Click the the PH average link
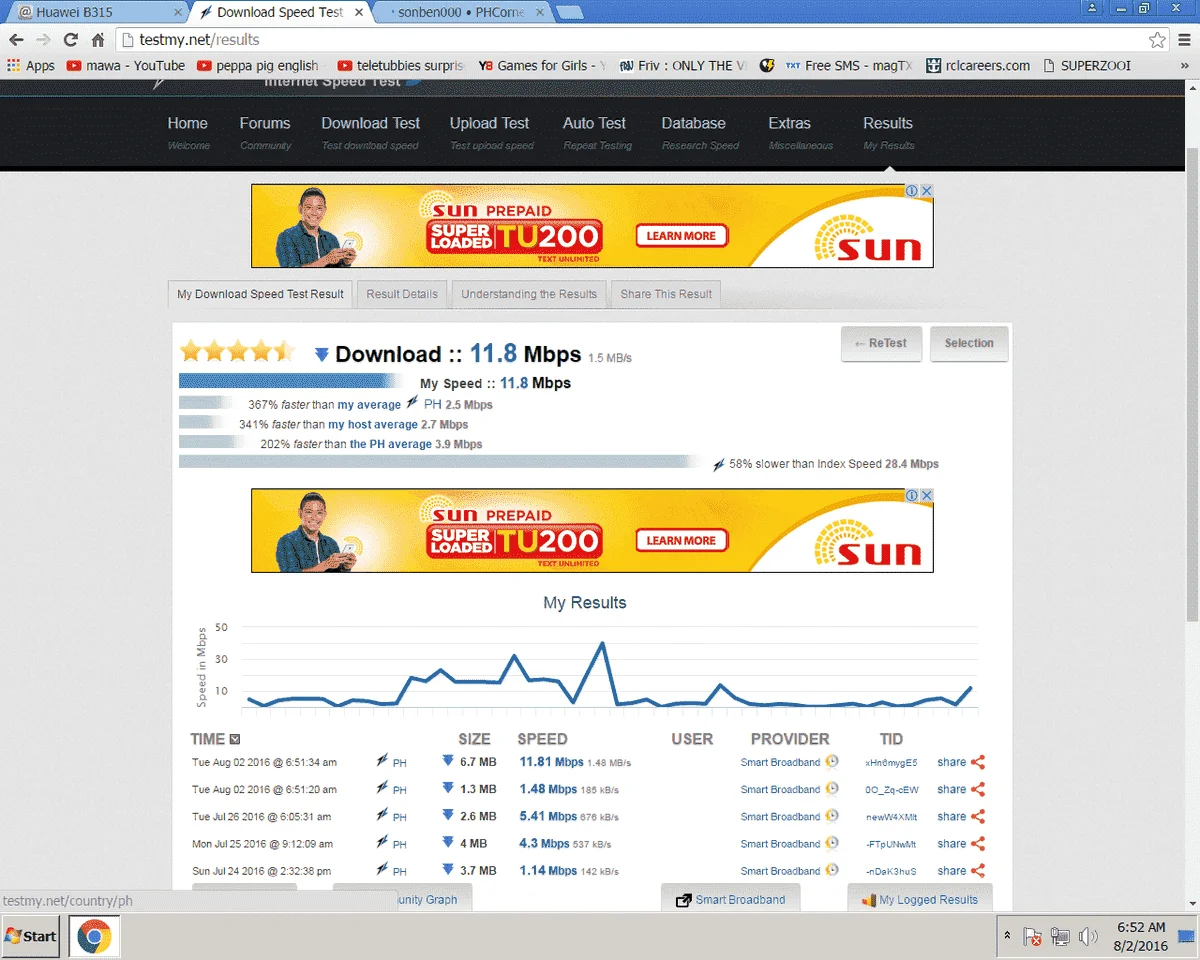This screenshot has height=960, width=1200. (x=391, y=444)
